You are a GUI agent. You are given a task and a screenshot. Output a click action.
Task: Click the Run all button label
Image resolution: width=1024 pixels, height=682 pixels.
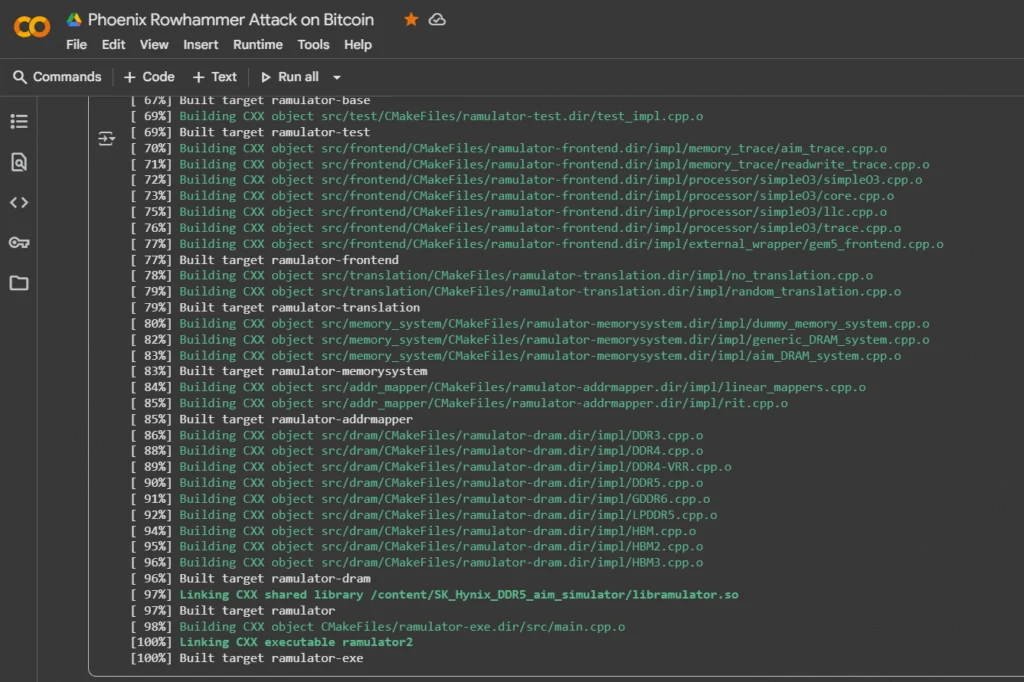click(298, 77)
